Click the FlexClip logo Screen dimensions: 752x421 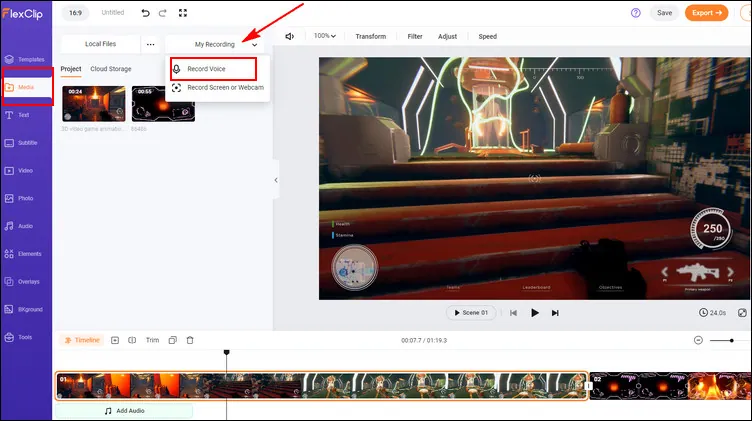pyautogui.click(x=23, y=13)
